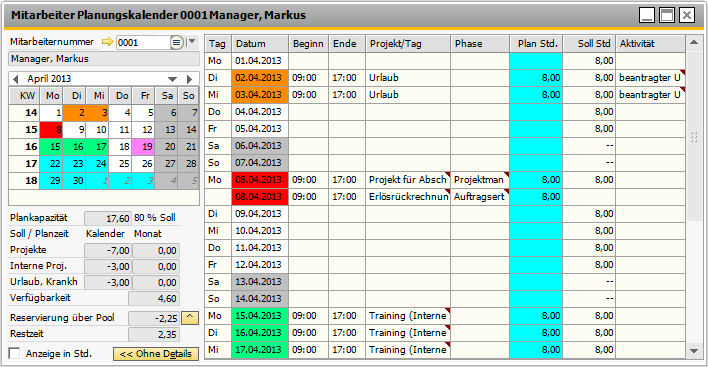
Task: Click the << Ohne Details button
Action: click(156, 354)
